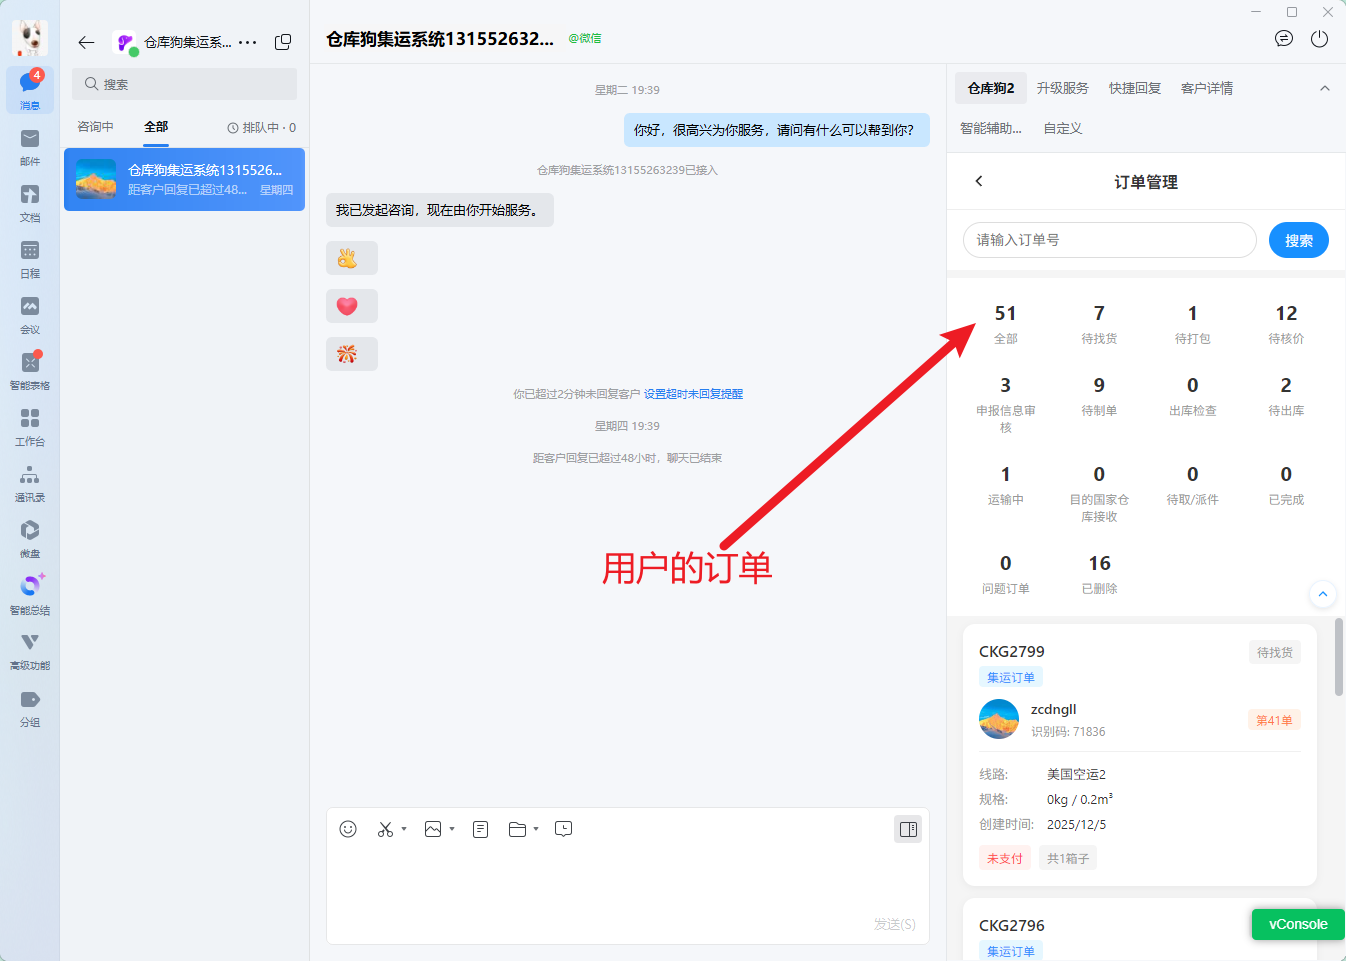Switch to the 仓库狗2 tab

click(x=991, y=88)
